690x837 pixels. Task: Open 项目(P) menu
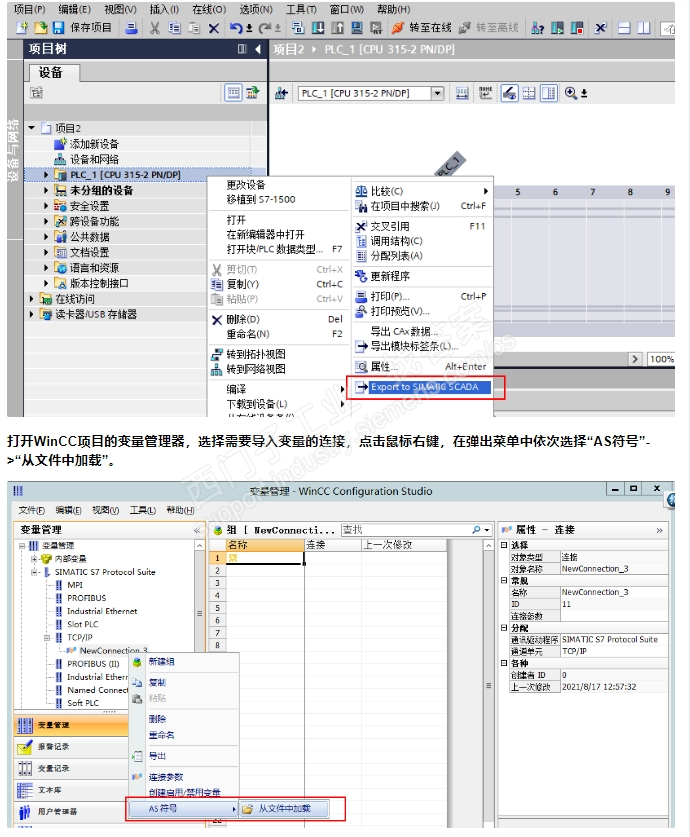(29, 9)
